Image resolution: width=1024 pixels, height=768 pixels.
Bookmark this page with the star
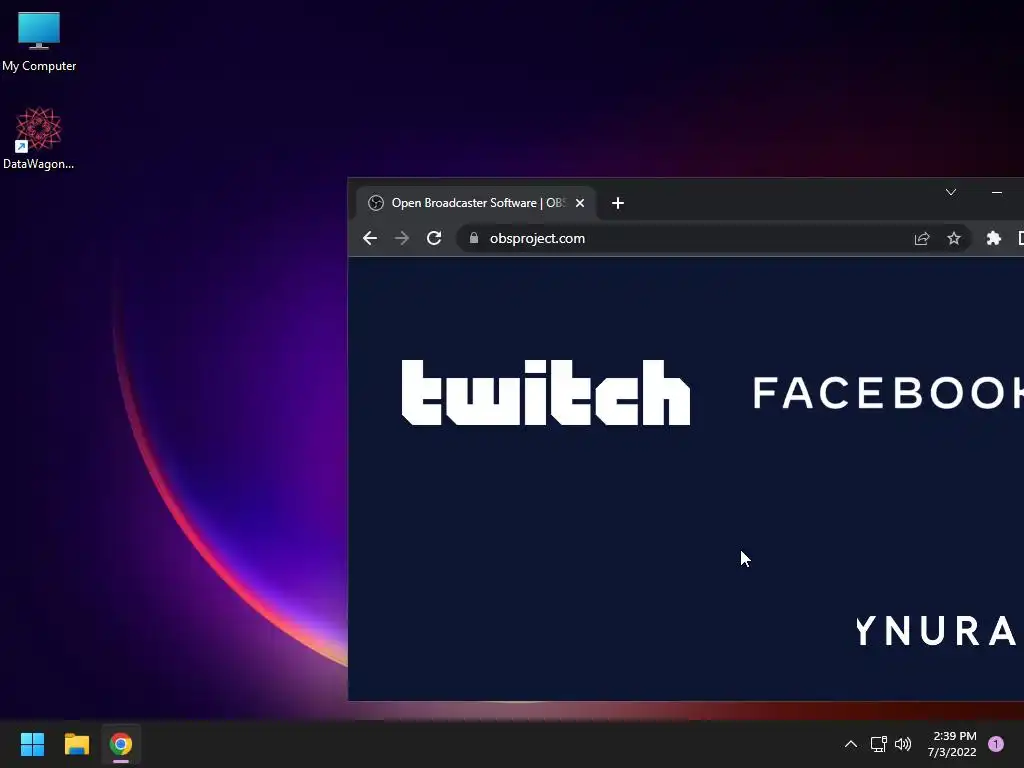click(953, 238)
